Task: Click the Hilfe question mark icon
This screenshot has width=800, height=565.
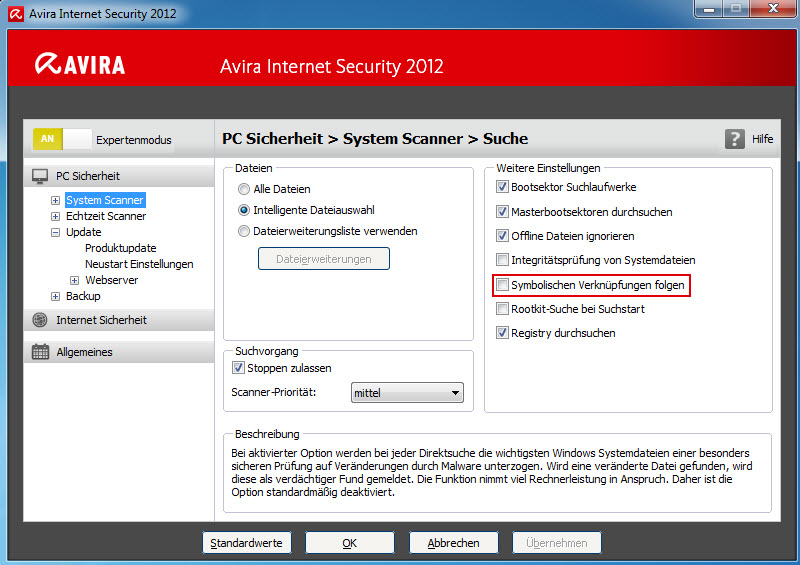Action: coord(734,139)
